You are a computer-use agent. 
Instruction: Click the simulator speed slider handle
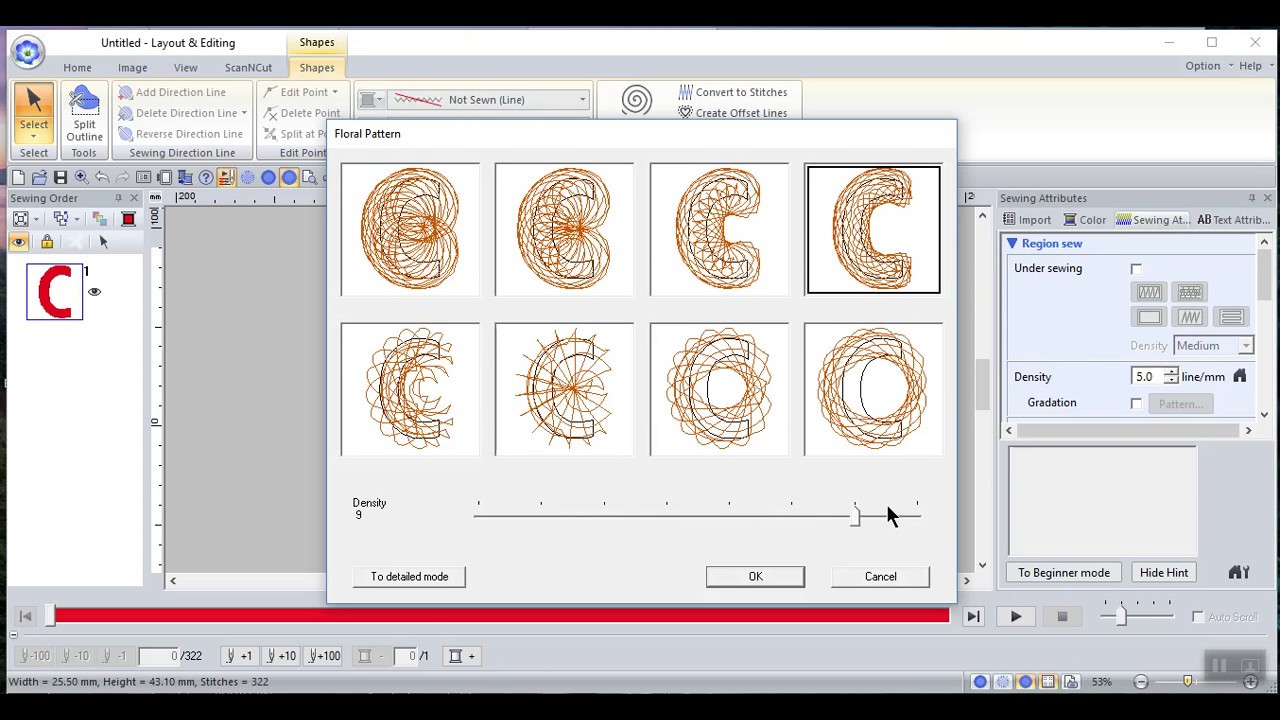pyautogui.click(x=1121, y=617)
